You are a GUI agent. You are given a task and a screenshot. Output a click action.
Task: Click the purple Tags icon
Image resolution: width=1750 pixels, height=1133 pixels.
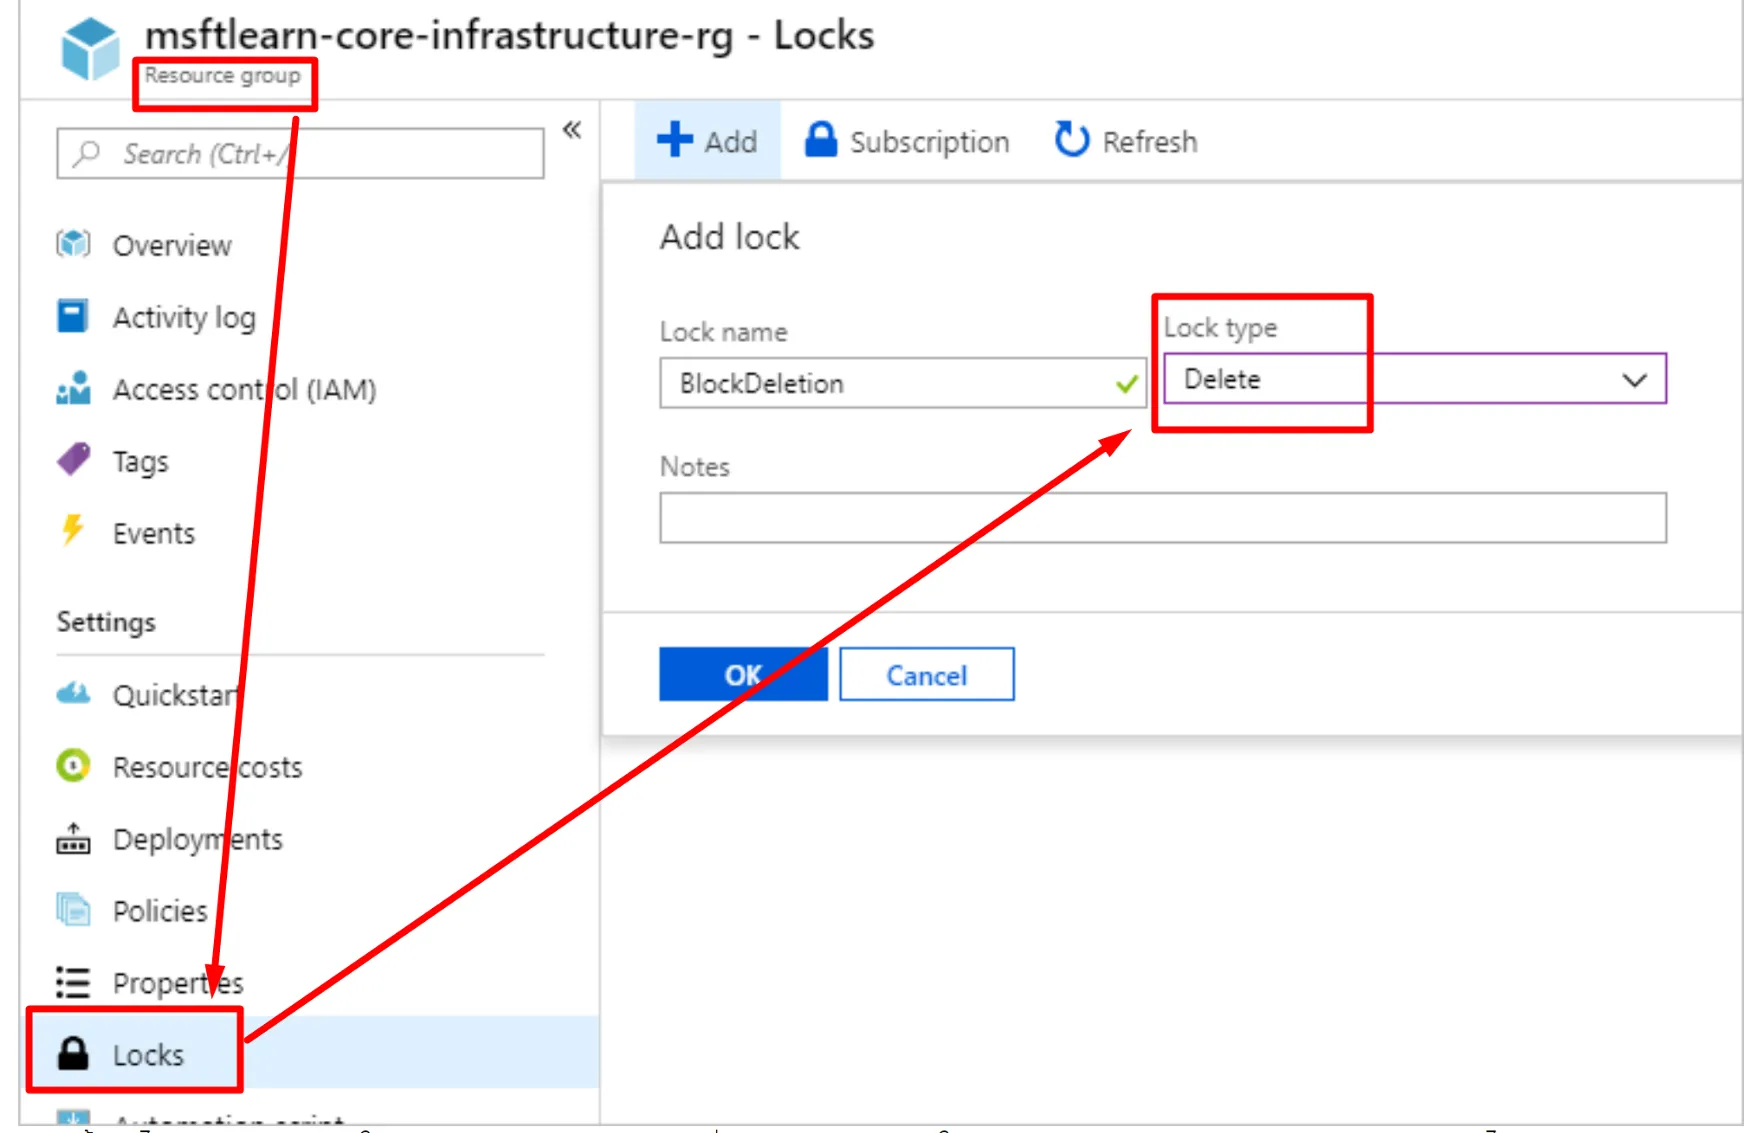(x=73, y=460)
